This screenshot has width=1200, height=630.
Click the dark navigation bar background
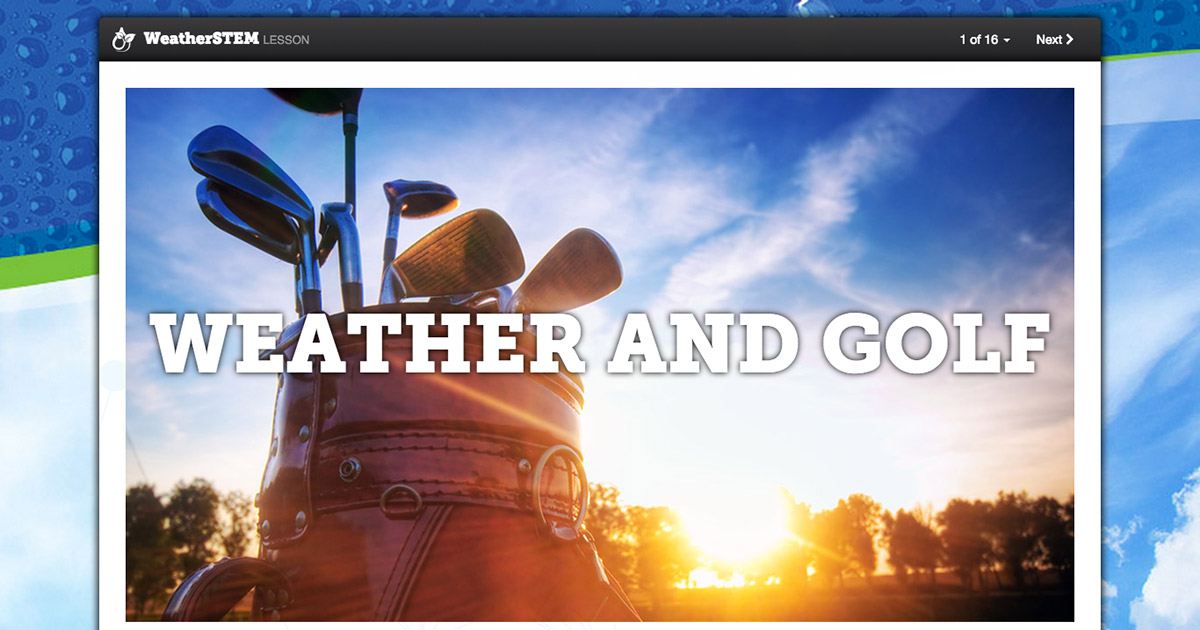click(600, 40)
